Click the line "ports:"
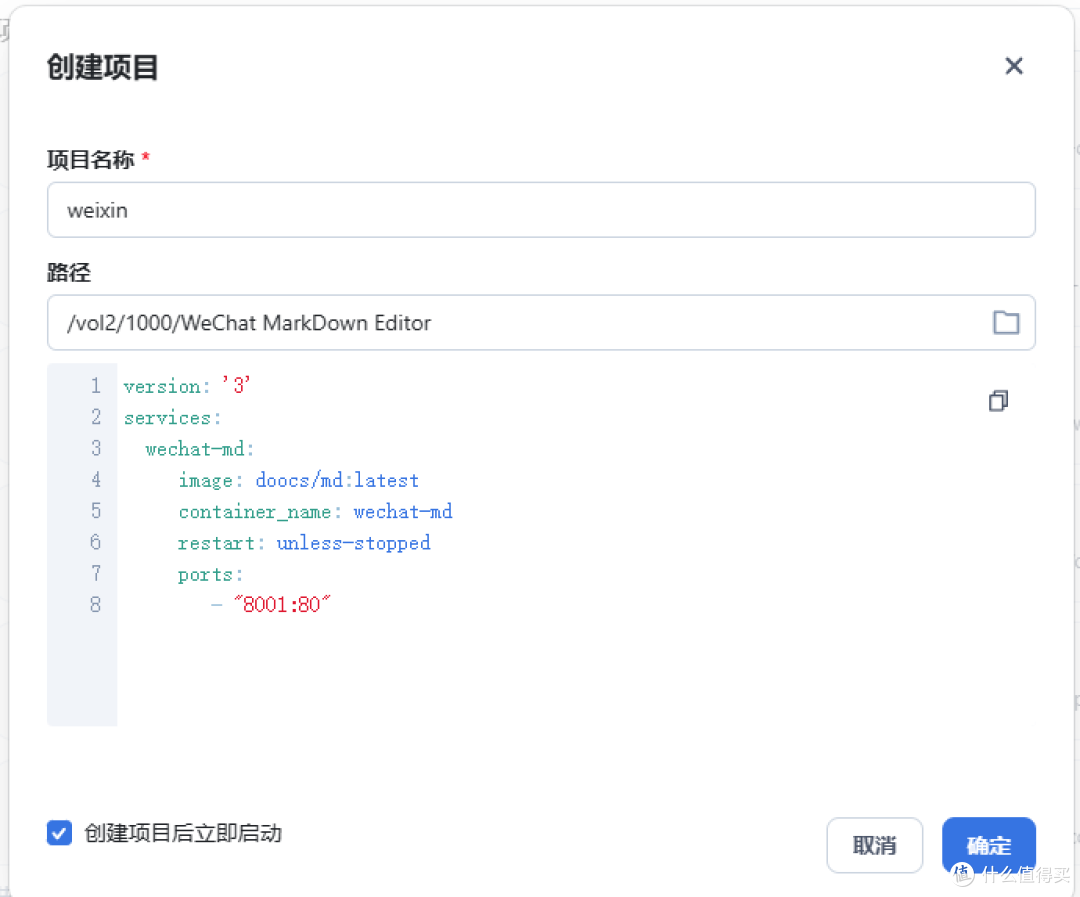Screen dimensions: 1080x897 210,575
